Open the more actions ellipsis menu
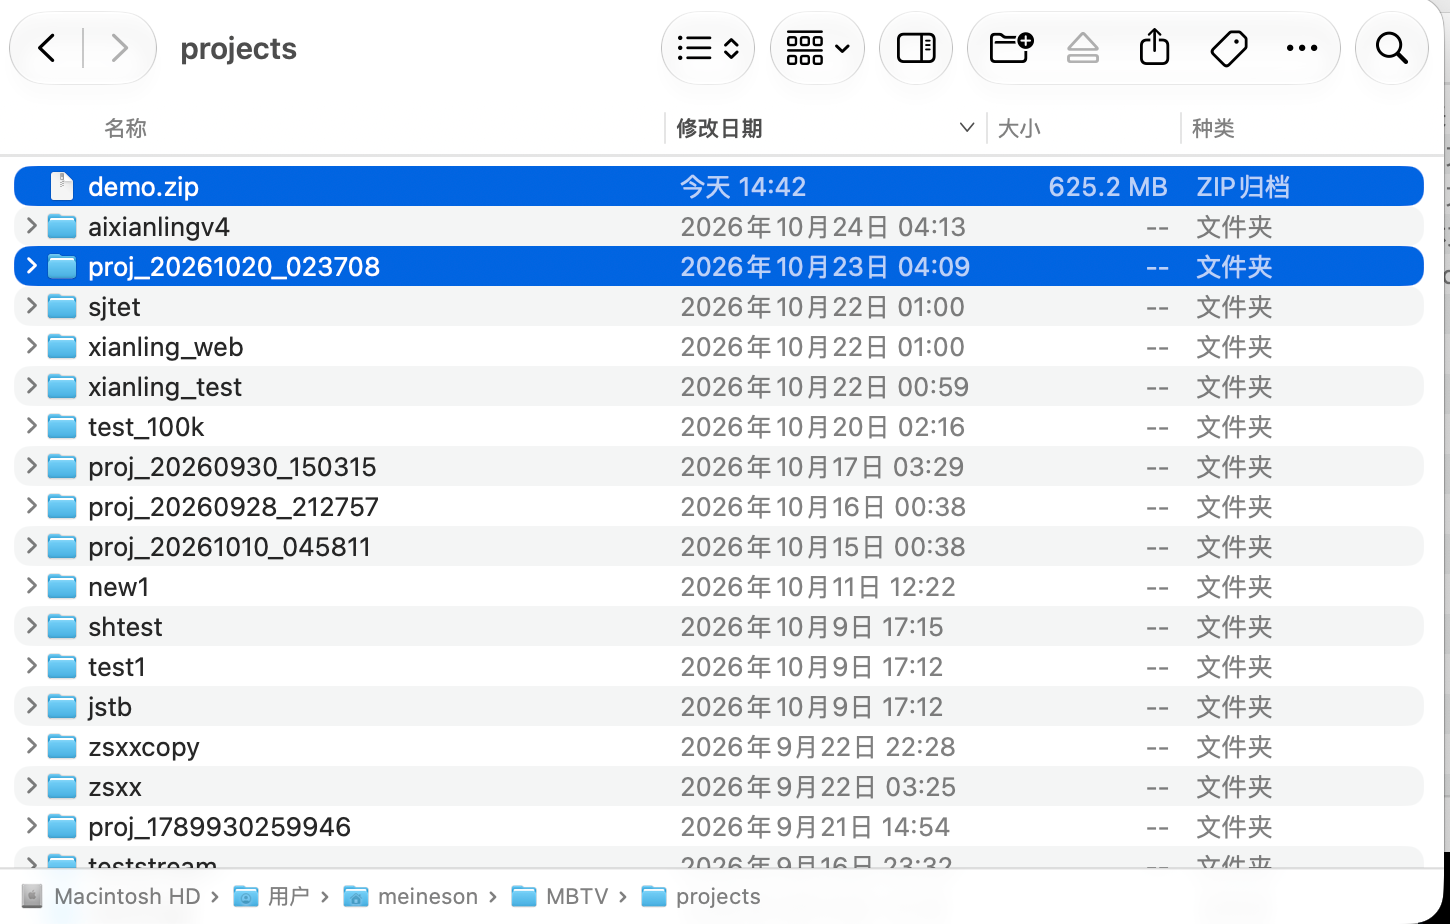The image size is (1450, 924). click(1302, 48)
